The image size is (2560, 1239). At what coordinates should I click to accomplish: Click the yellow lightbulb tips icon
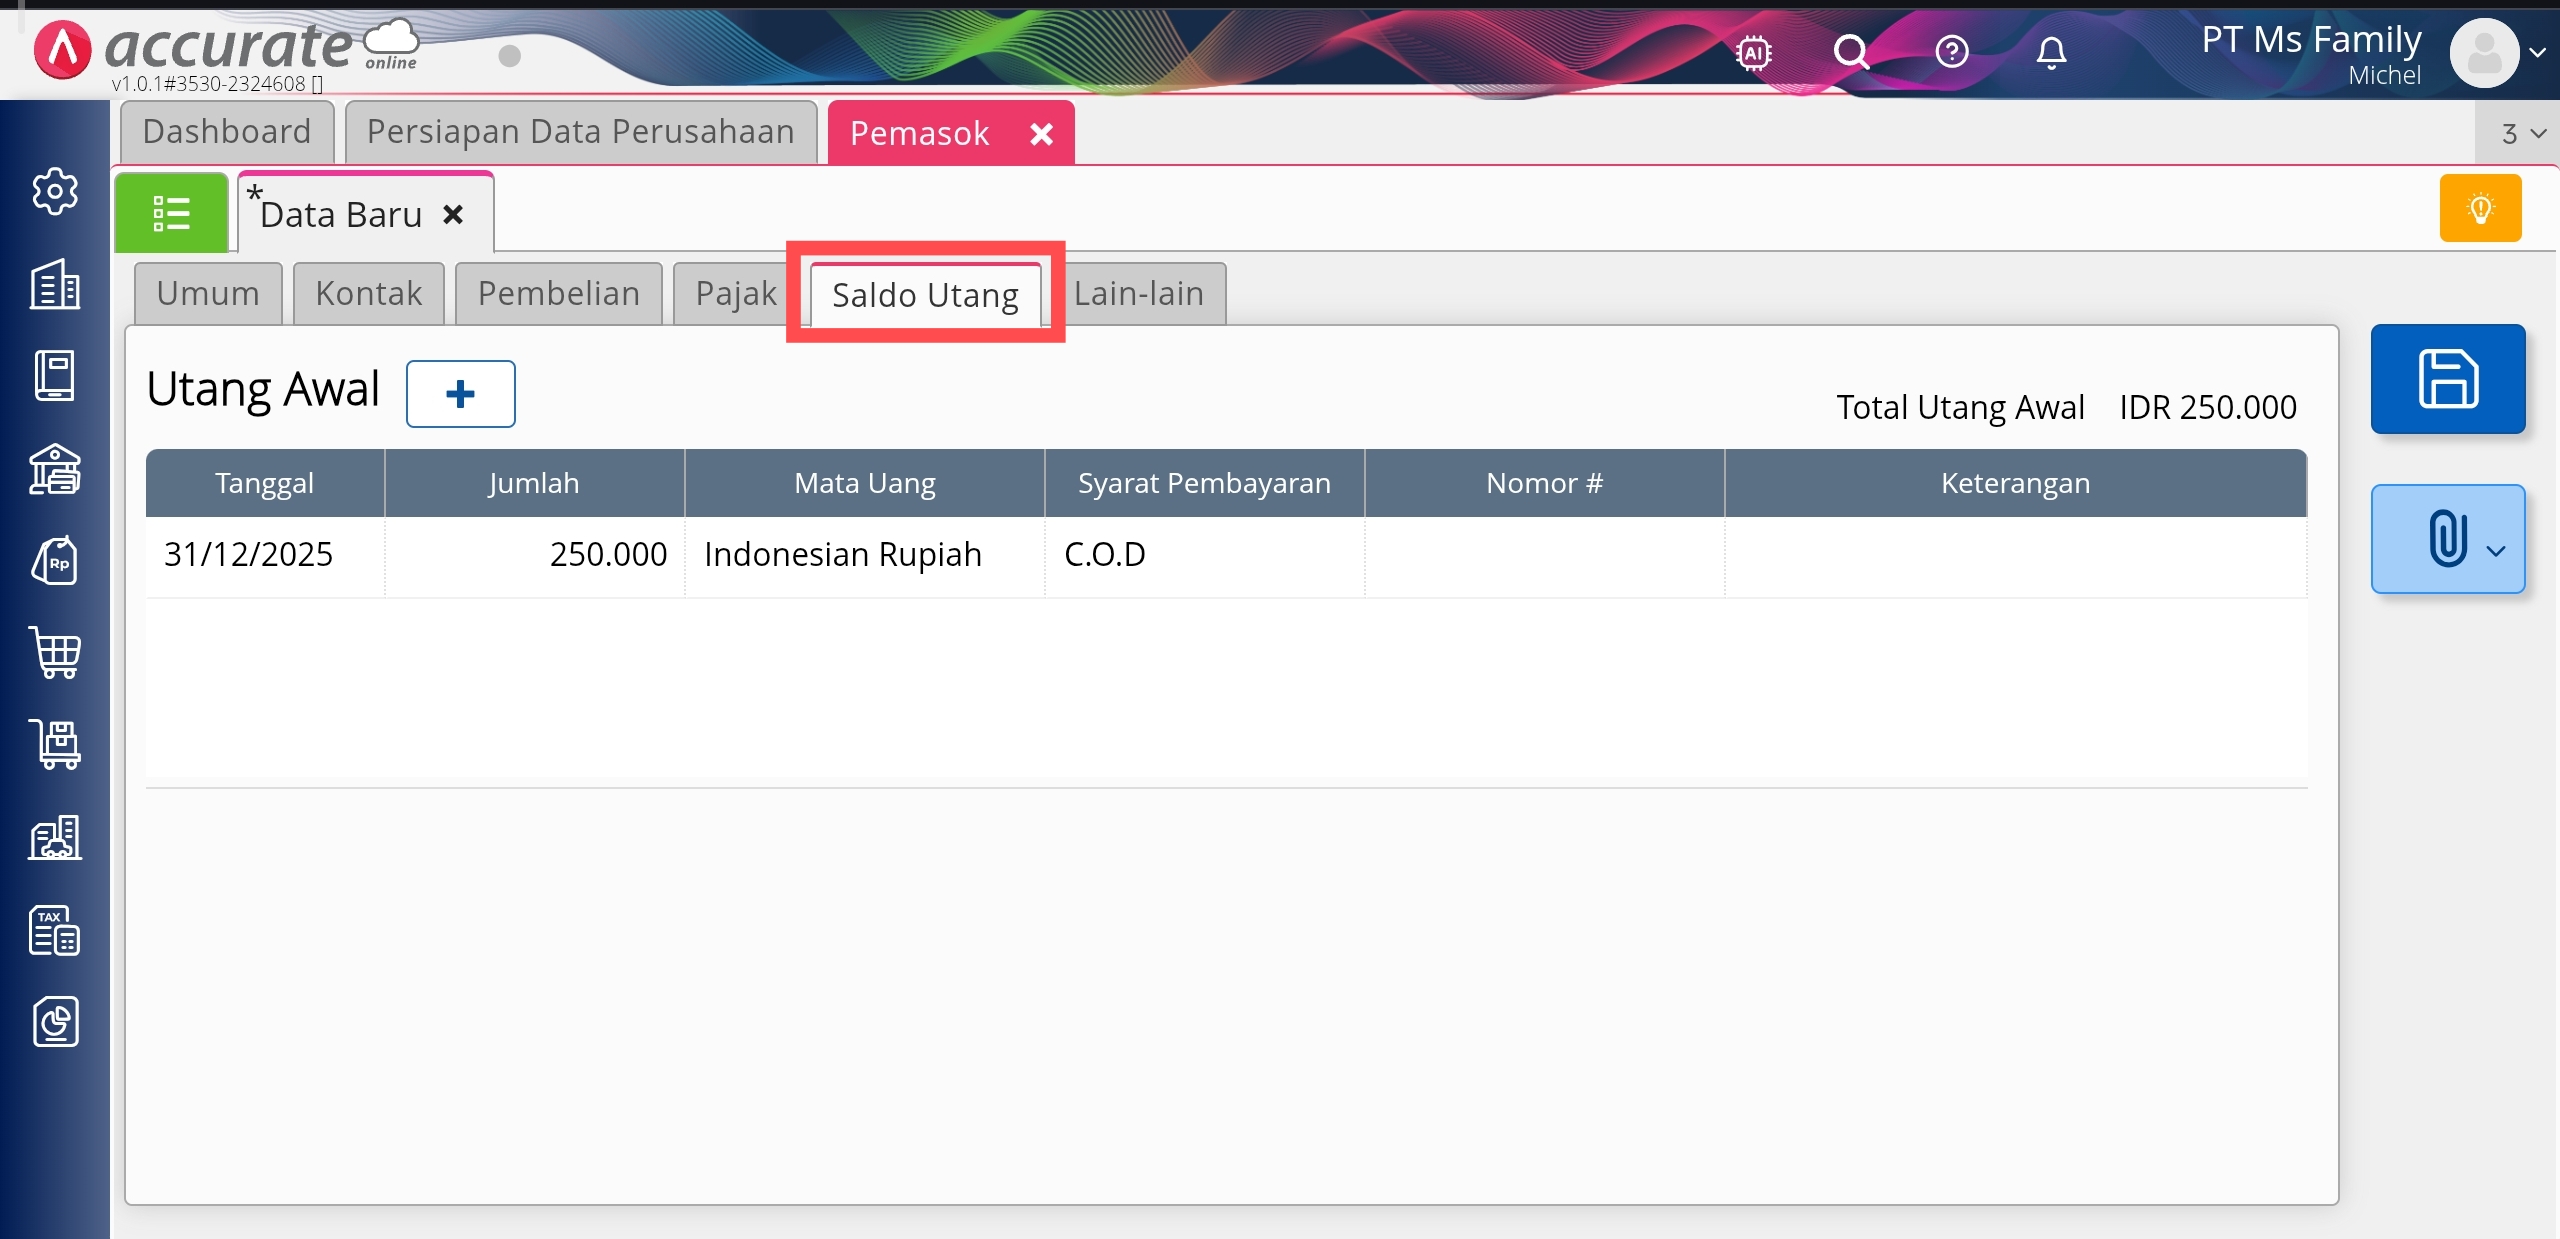pyautogui.click(x=2480, y=208)
